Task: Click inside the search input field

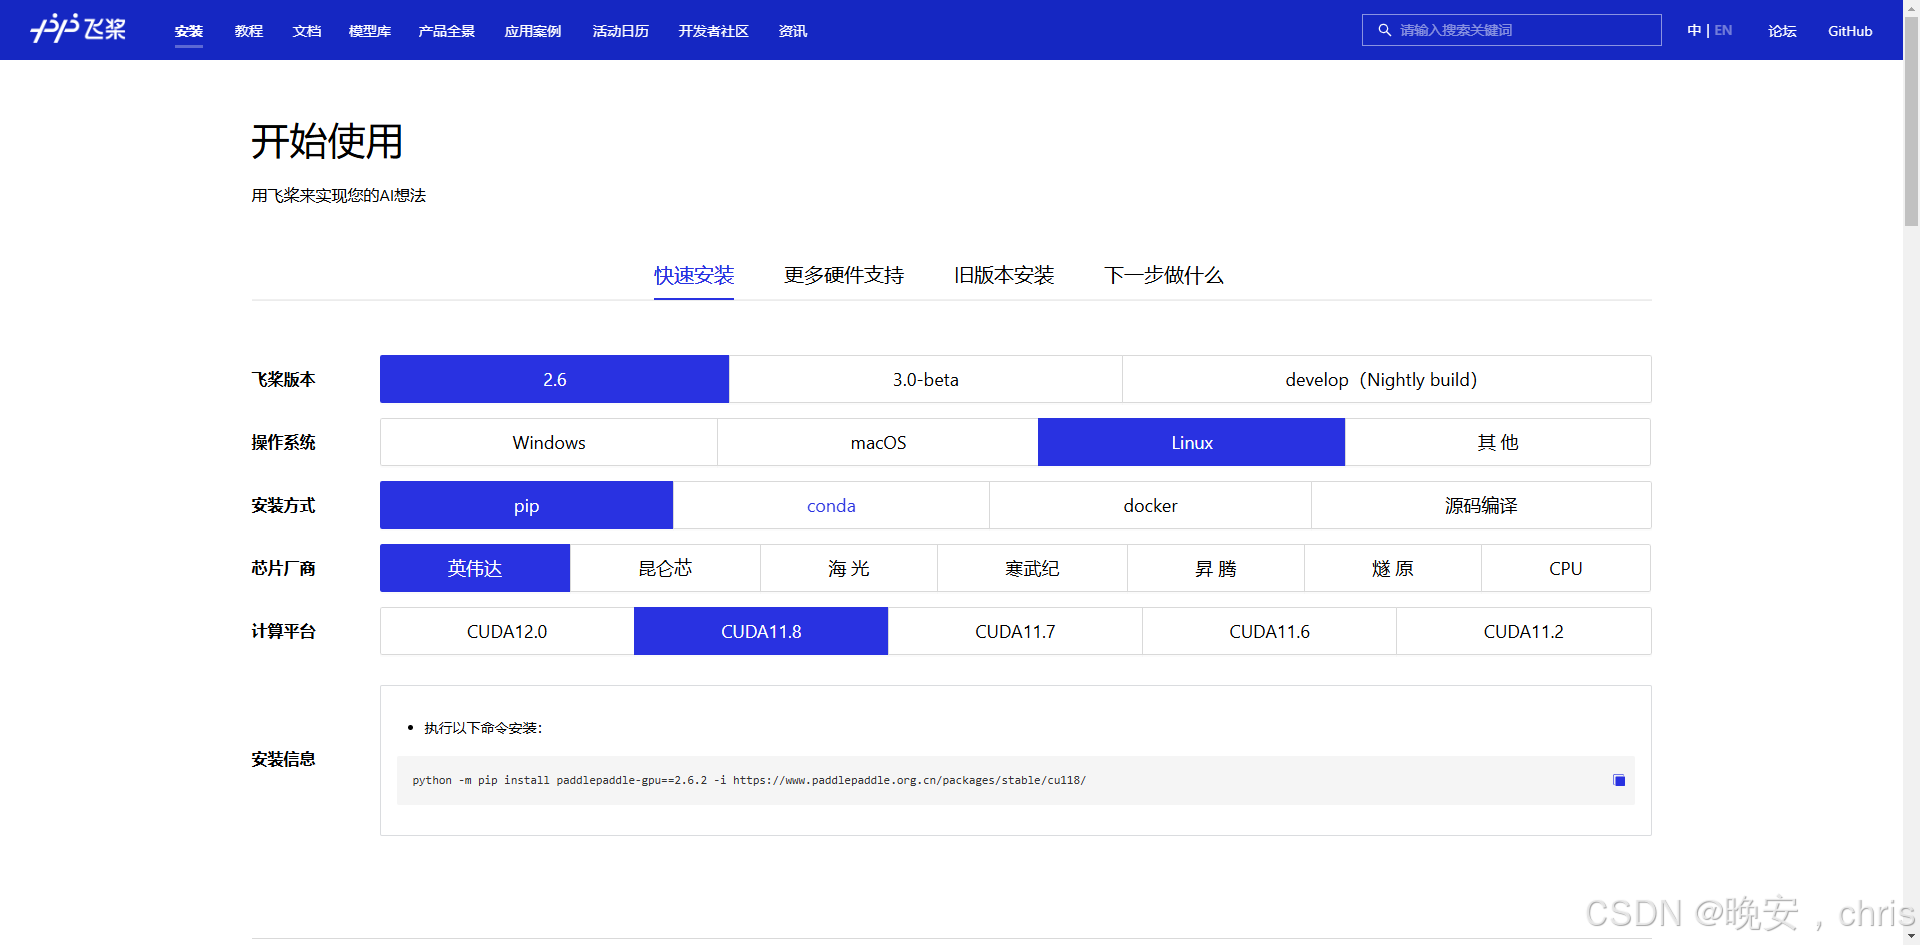Action: pos(1510,30)
